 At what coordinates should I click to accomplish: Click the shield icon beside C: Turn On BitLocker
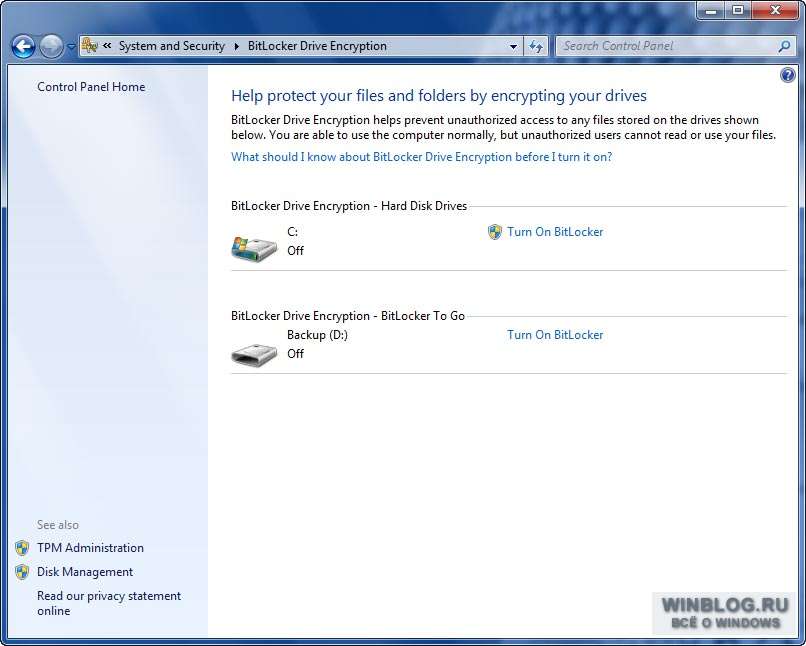click(x=494, y=232)
